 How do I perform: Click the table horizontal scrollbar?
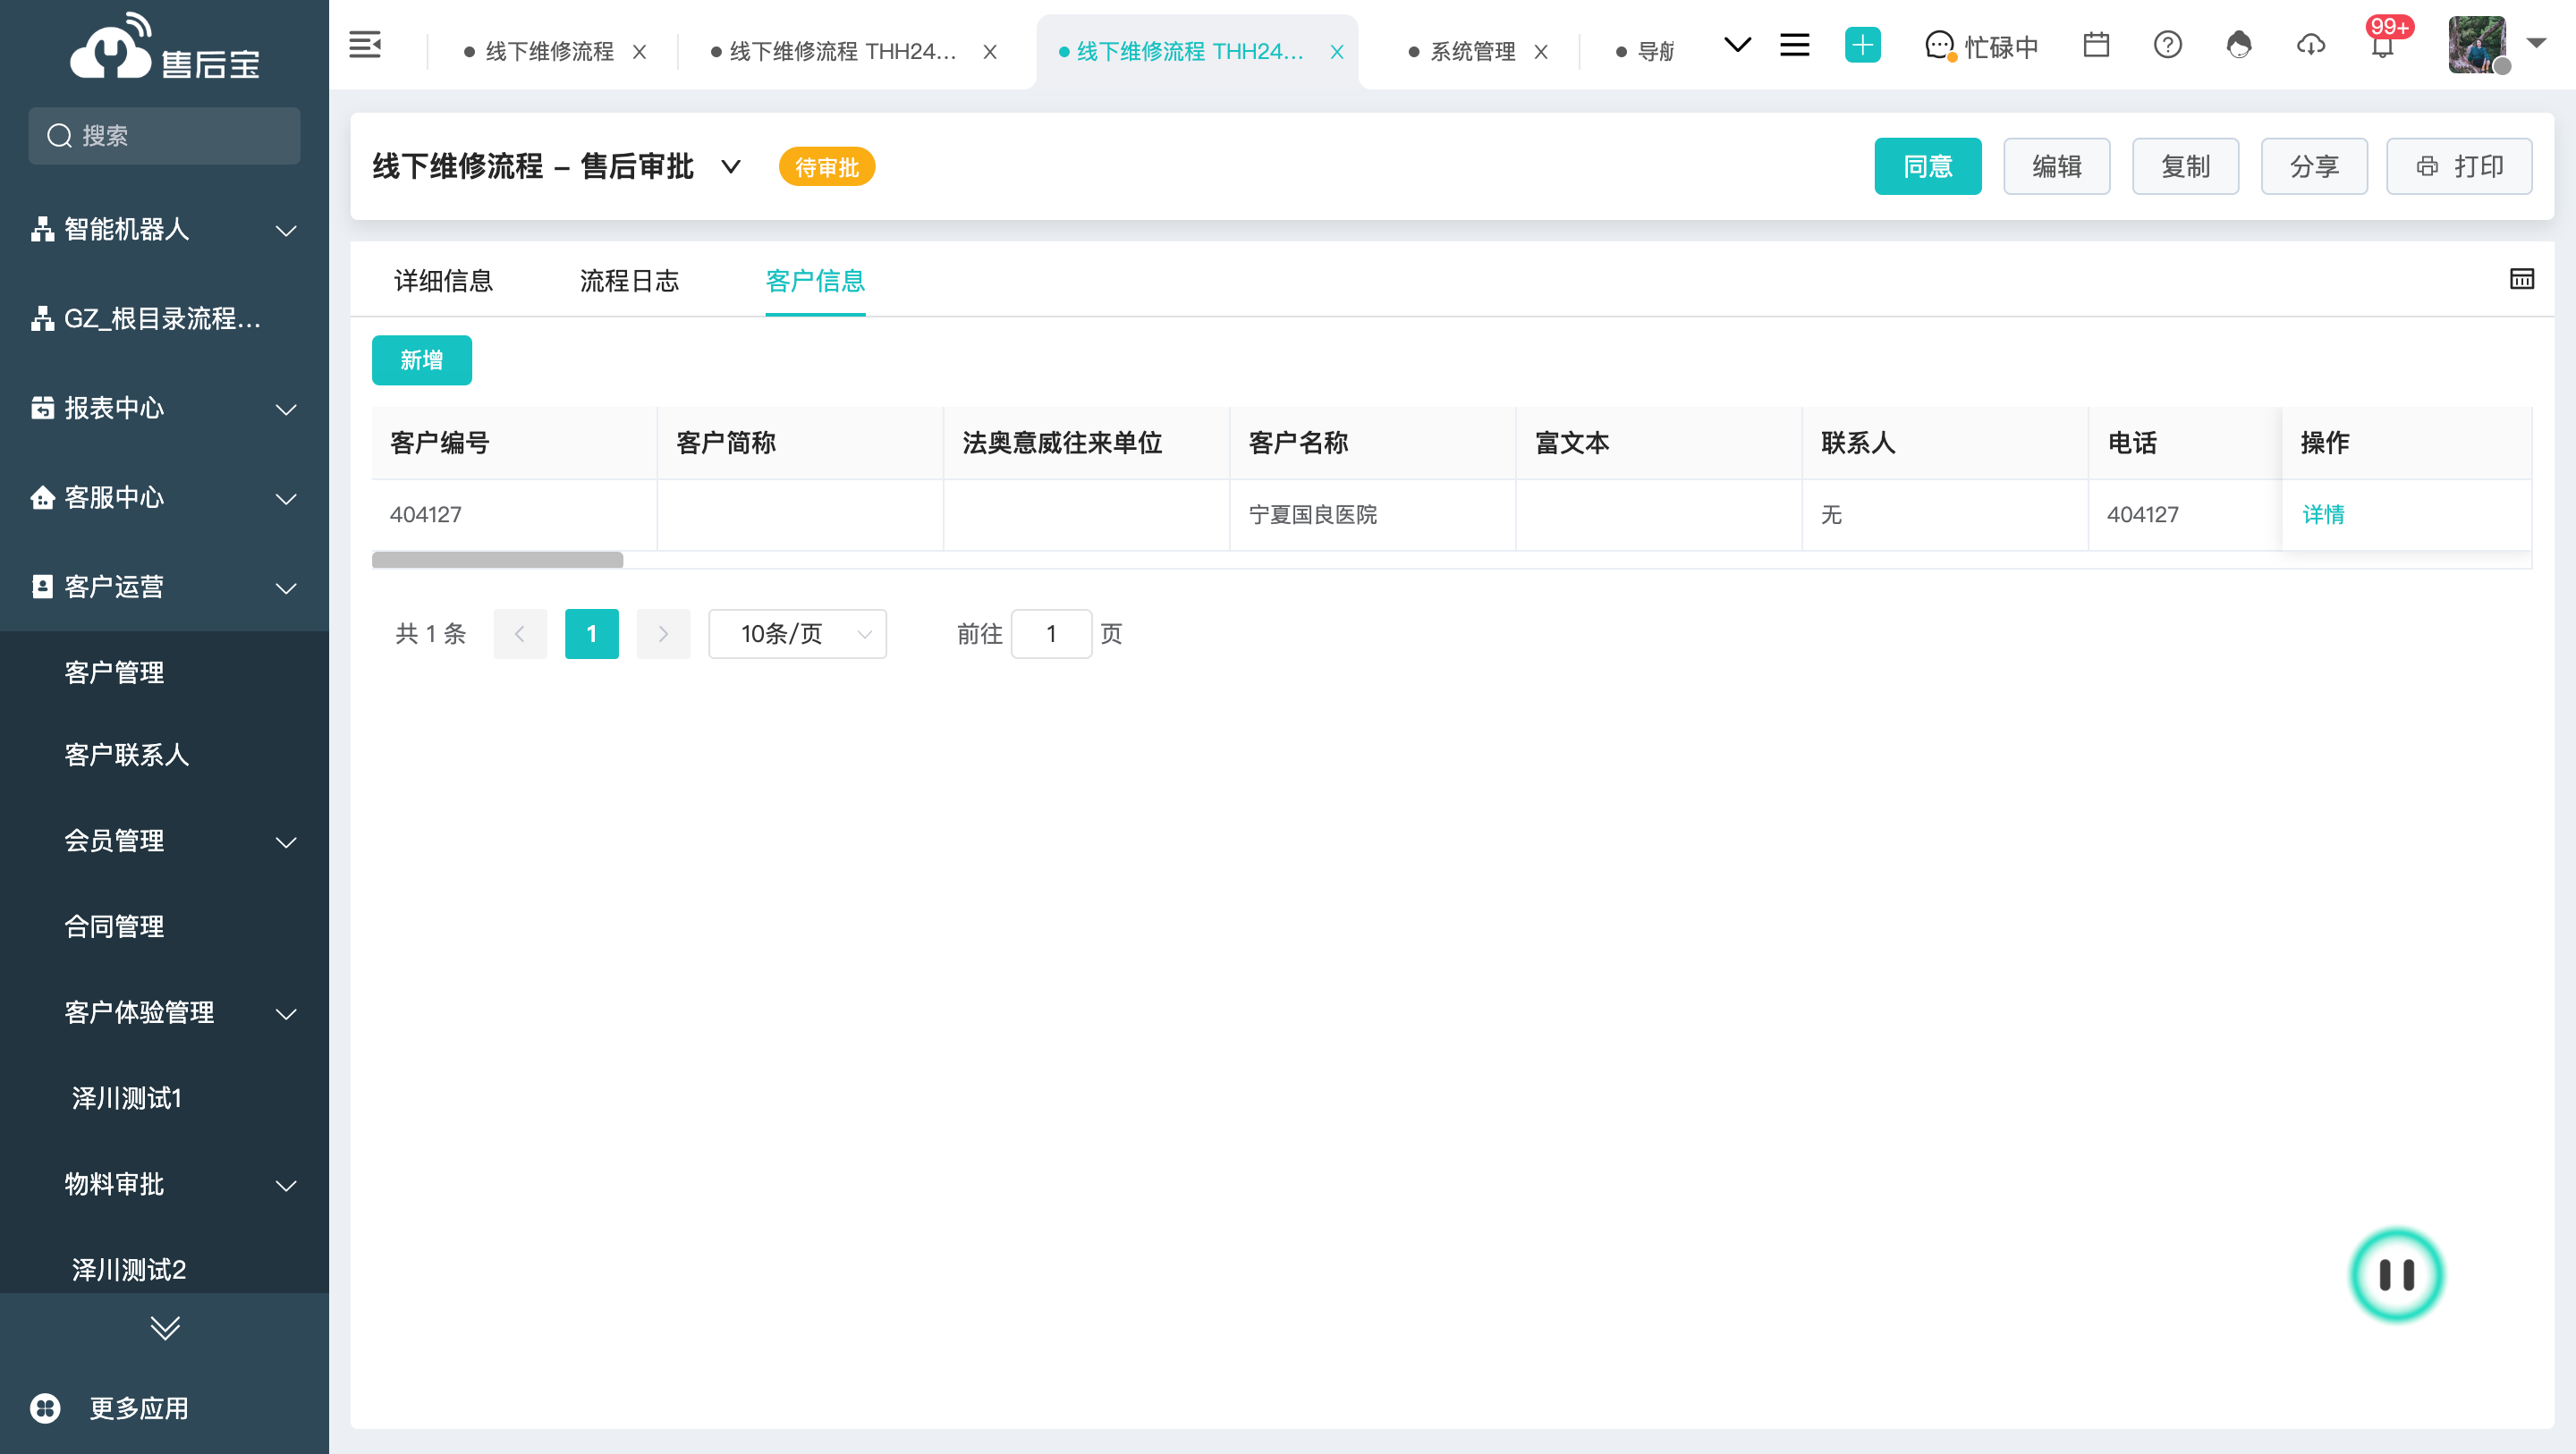497,560
